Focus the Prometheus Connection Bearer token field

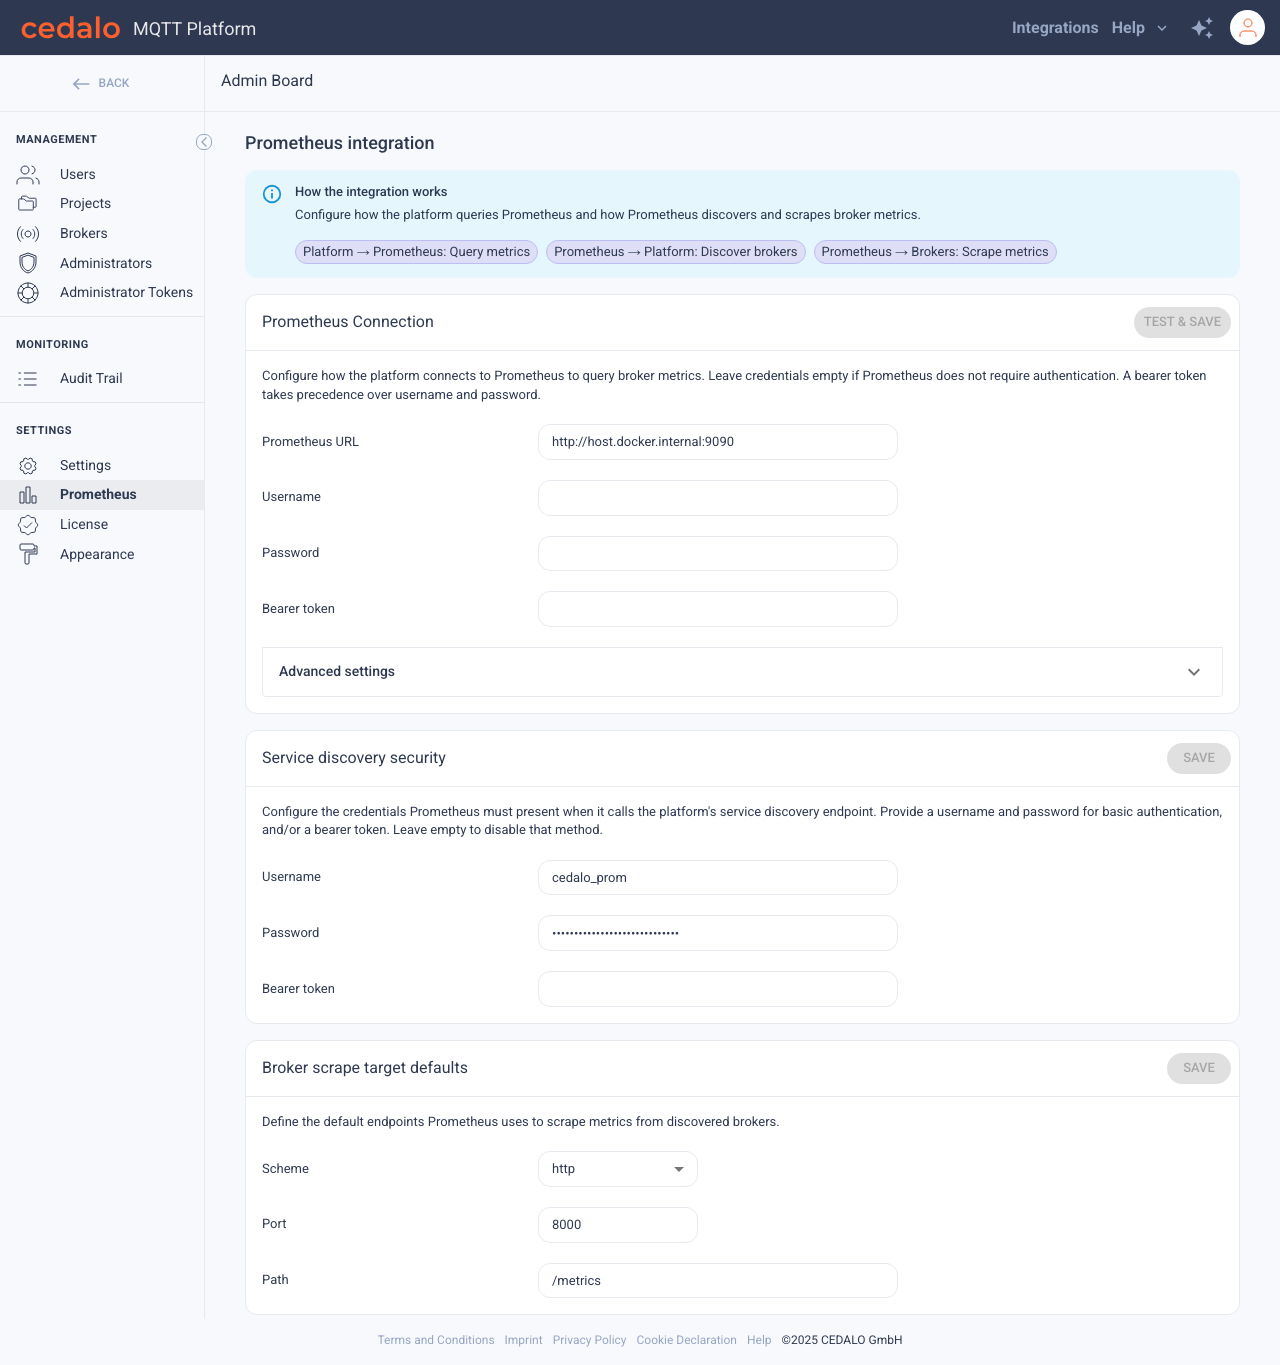tap(718, 609)
